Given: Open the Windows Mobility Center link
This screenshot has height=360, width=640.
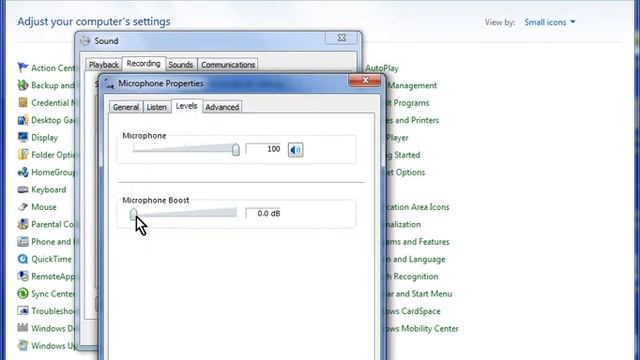Looking at the screenshot, I should point(422,329).
